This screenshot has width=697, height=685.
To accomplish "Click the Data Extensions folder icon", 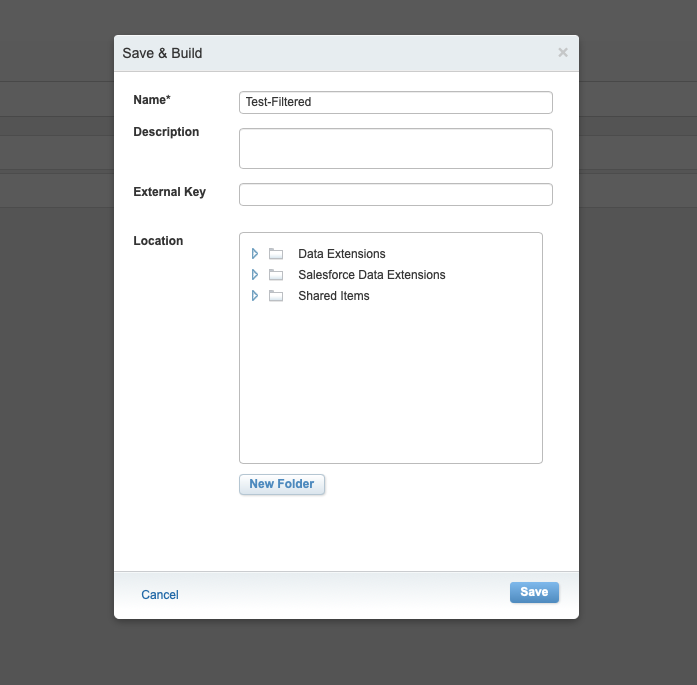I will (276, 254).
